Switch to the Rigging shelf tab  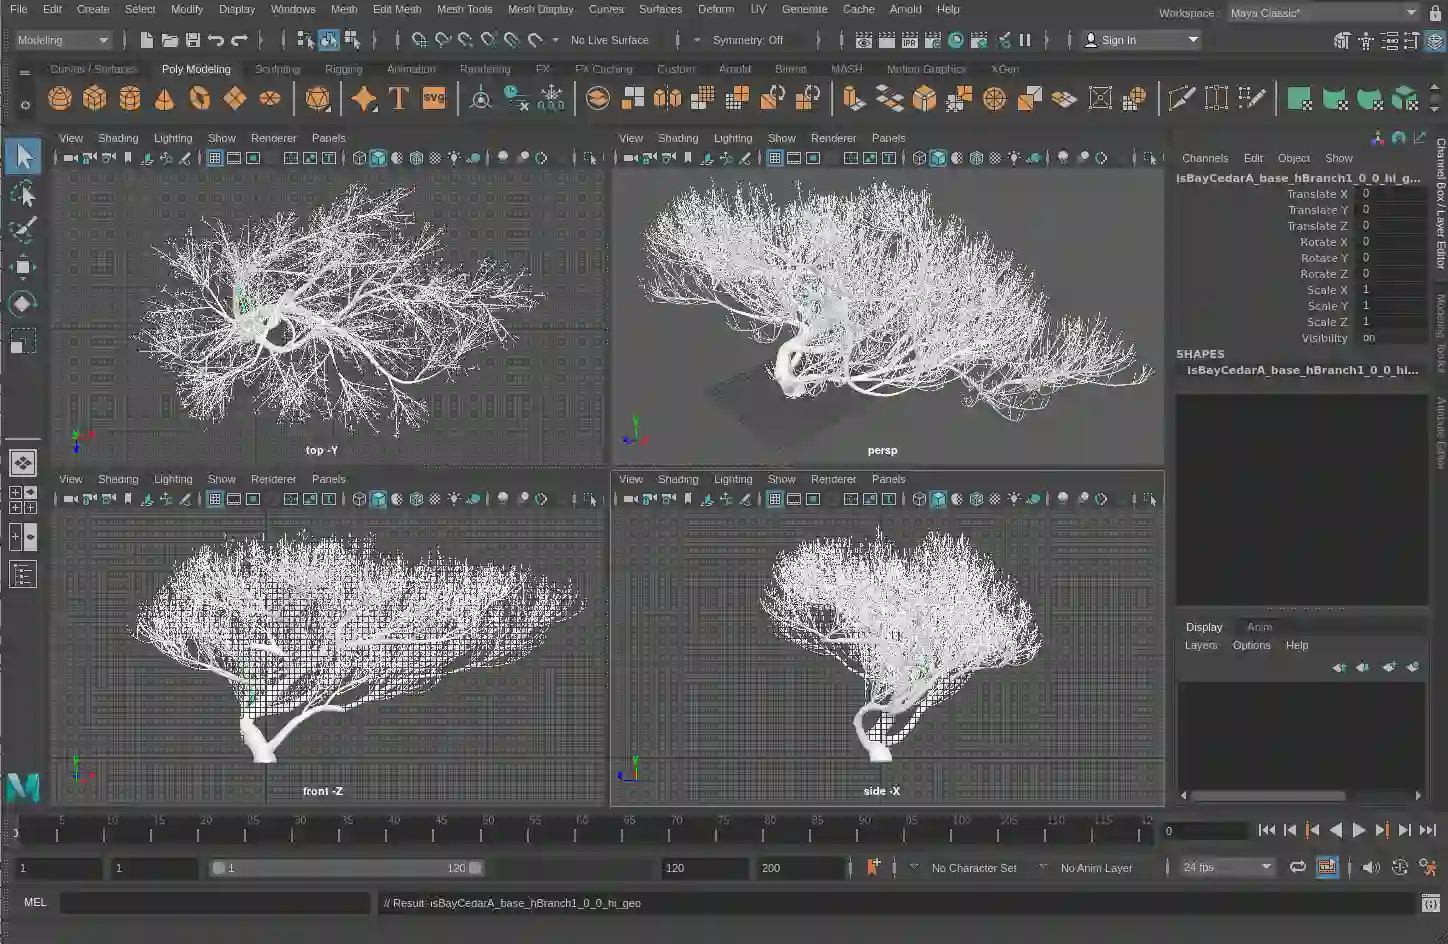click(x=343, y=69)
